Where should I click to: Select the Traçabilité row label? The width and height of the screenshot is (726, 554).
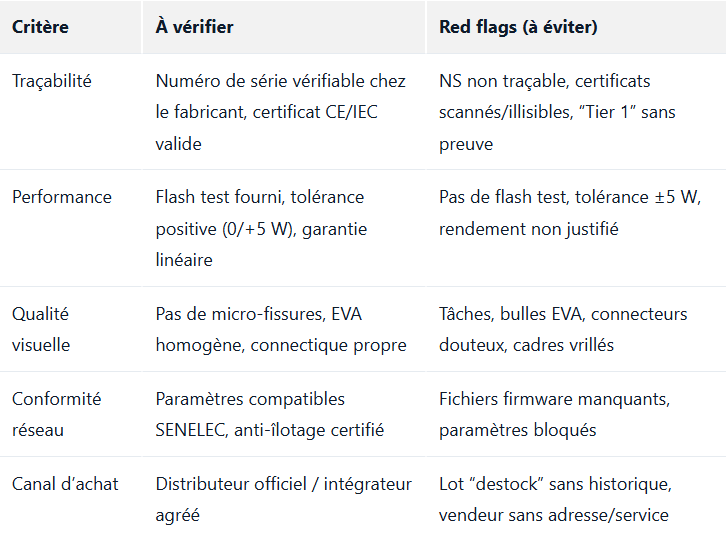coord(51,81)
